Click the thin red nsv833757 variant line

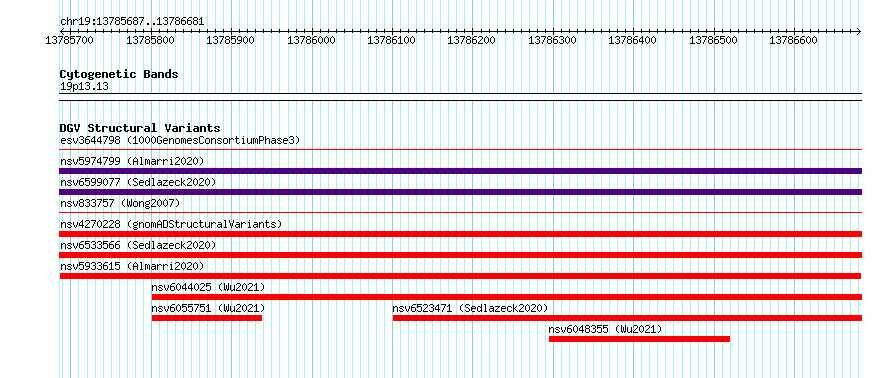(460, 213)
